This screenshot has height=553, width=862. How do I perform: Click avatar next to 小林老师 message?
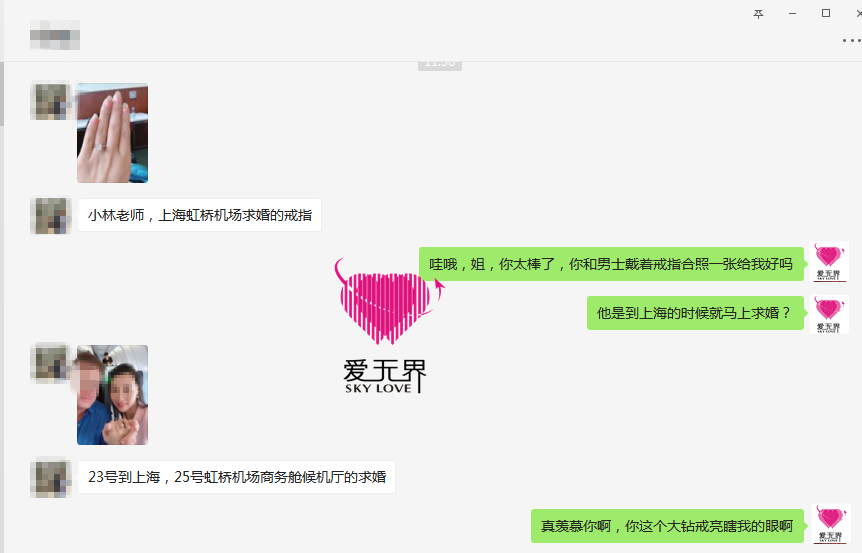click(x=50, y=215)
